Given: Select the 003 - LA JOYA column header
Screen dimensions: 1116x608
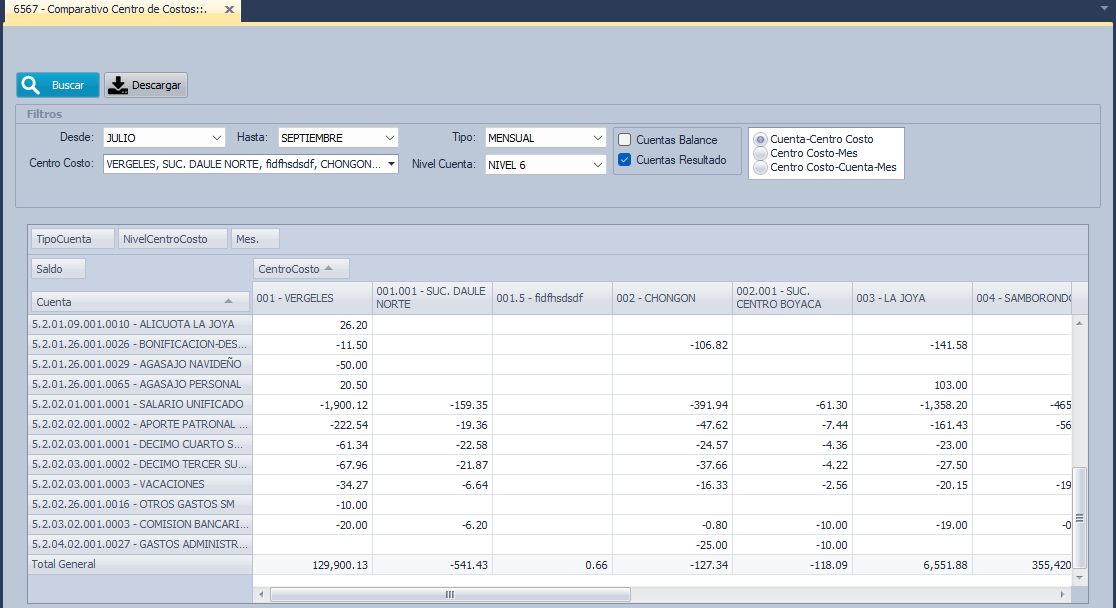Looking at the screenshot, I should click(911, 298).
